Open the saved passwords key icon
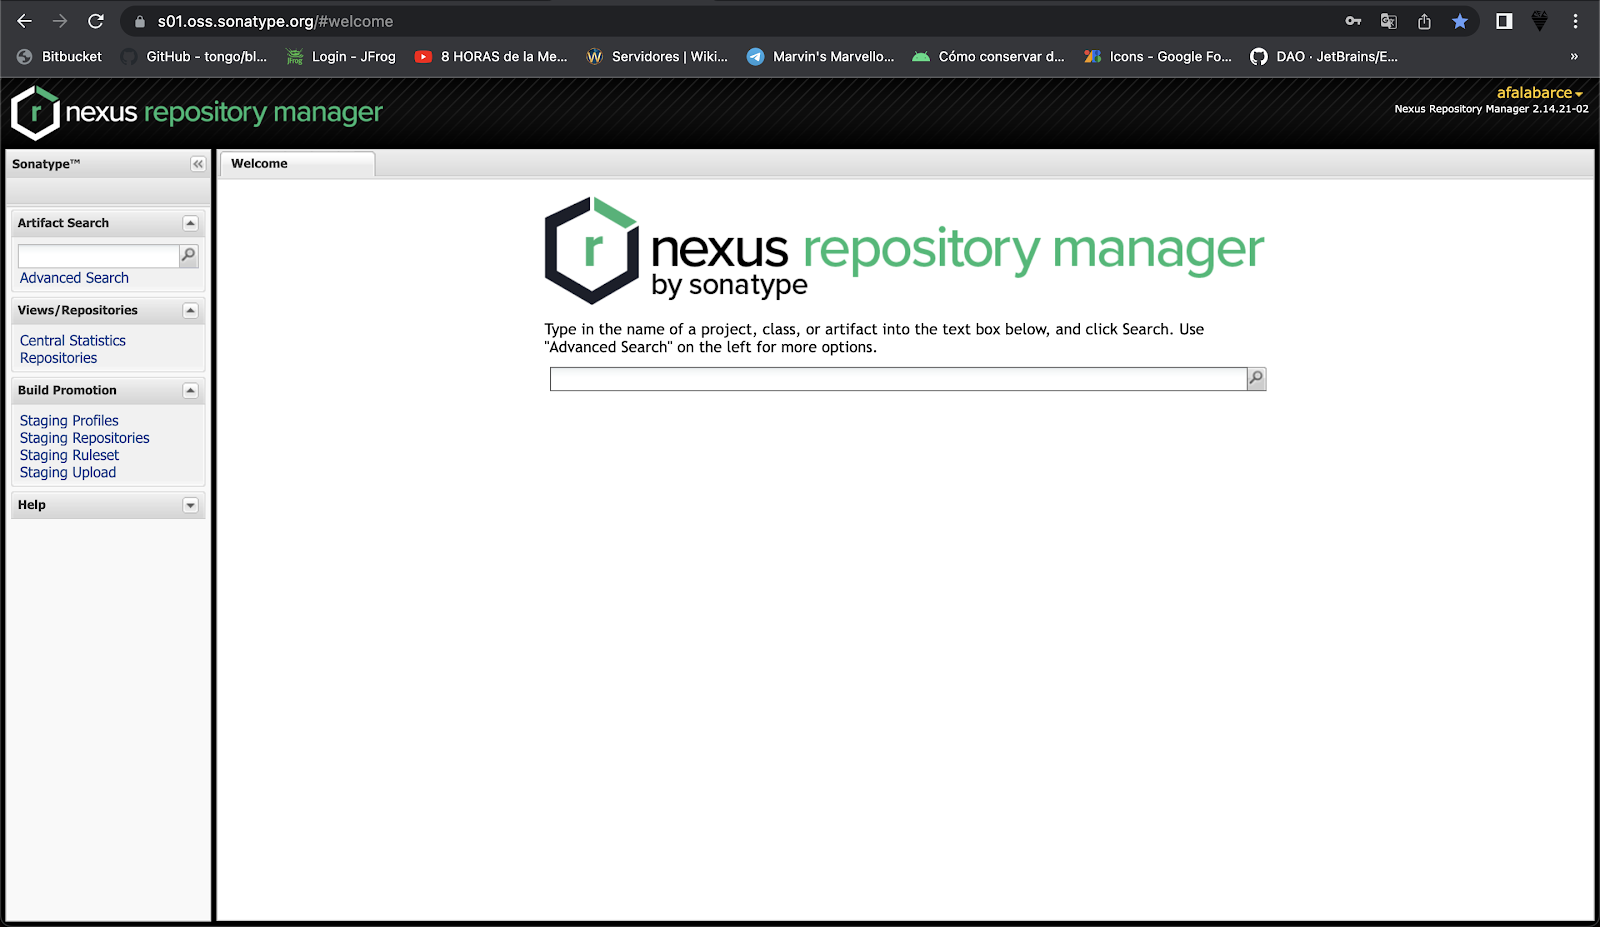This screenshot has width=1600, height=927. coord(1353,21)
